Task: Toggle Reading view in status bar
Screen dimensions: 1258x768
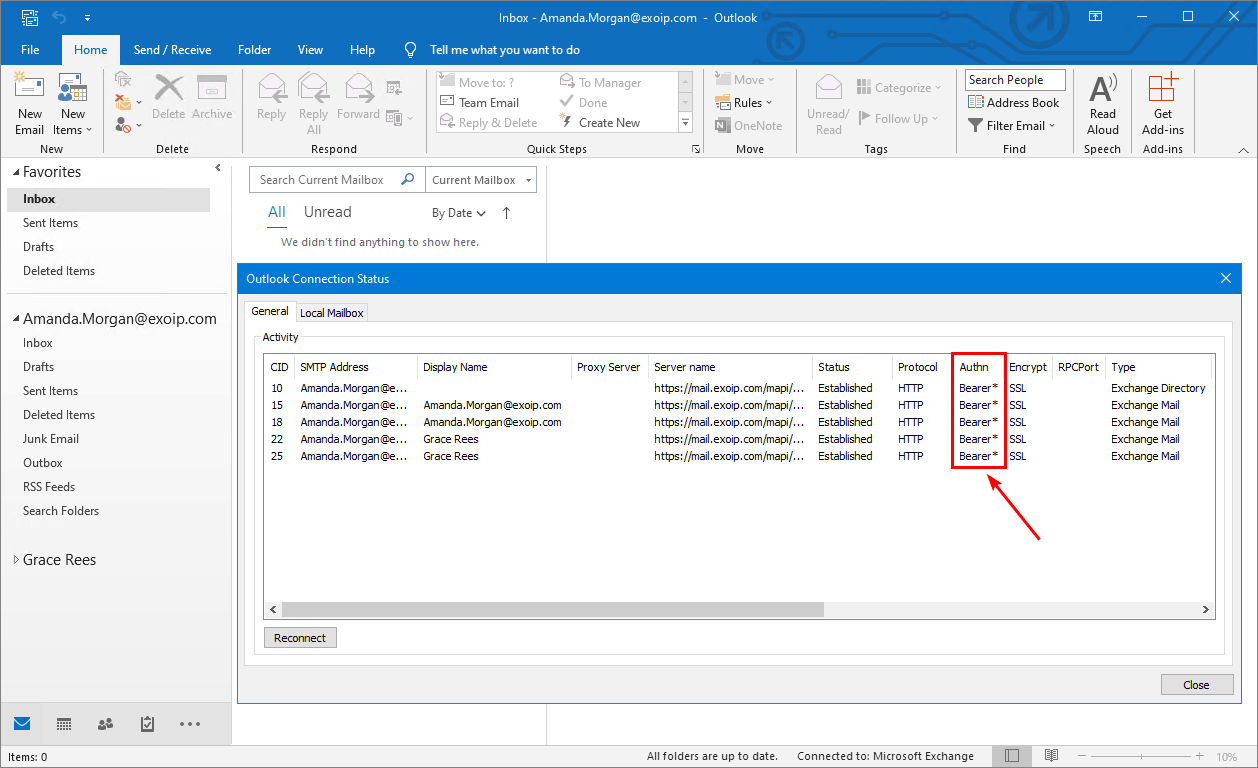Action: [1051, 756]
